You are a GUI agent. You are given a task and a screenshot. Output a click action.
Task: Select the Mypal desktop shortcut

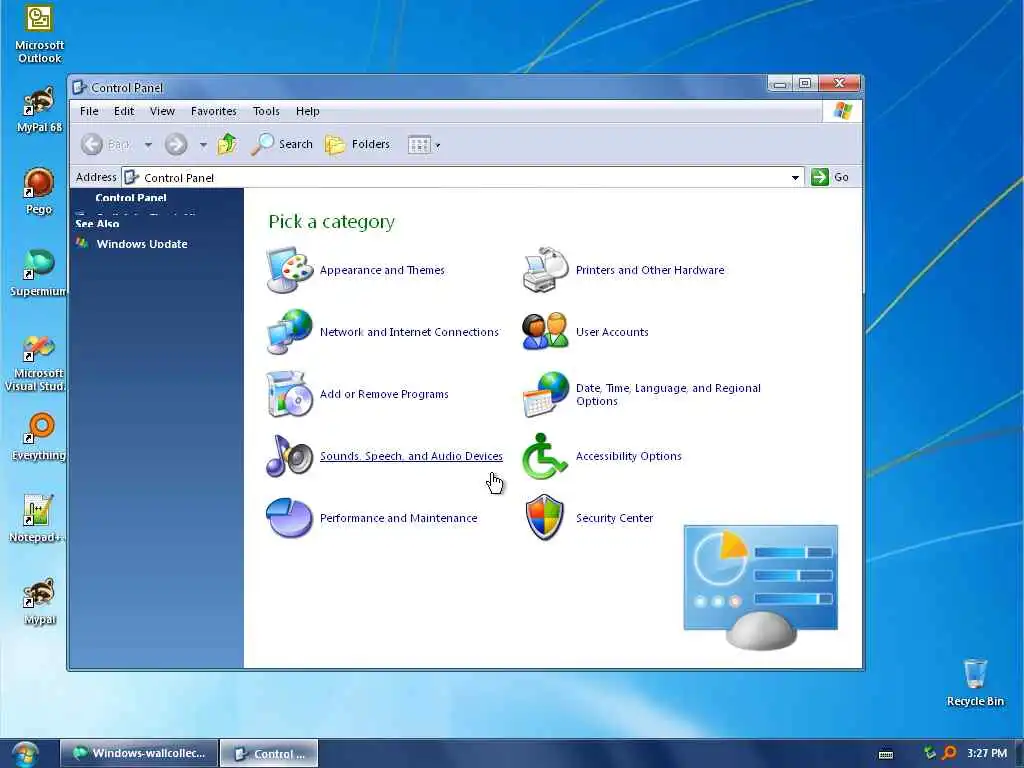point(39,601)
